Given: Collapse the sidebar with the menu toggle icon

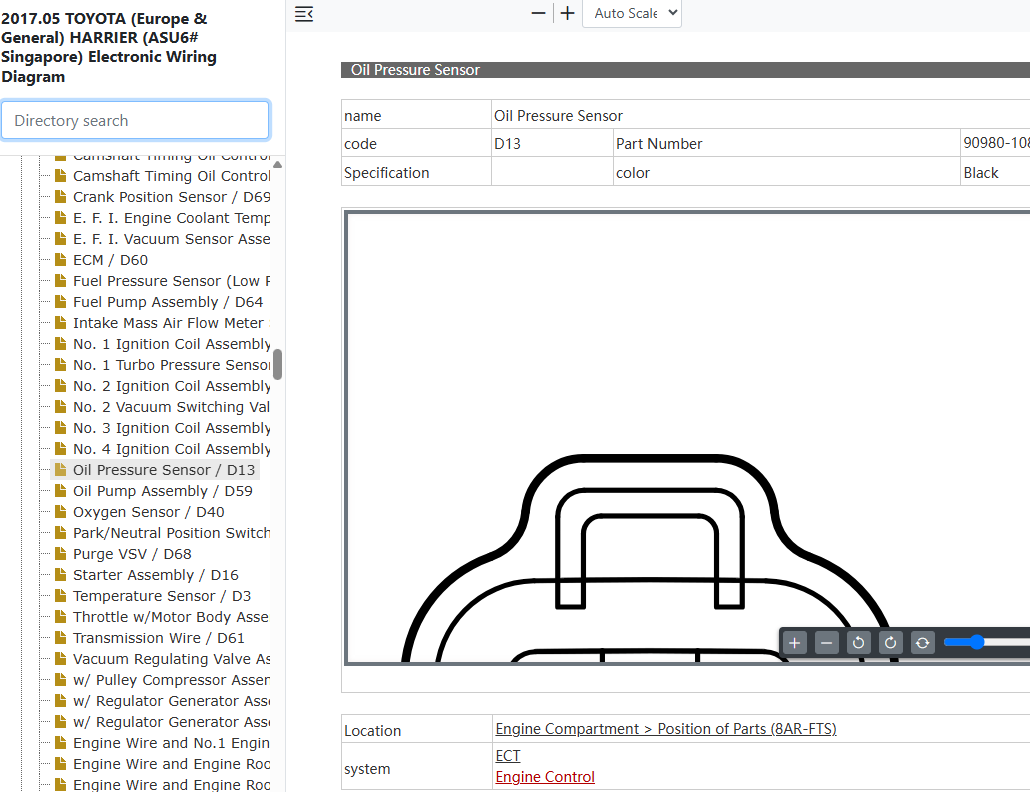Looking at the screenshot, I should click(303, 13).
